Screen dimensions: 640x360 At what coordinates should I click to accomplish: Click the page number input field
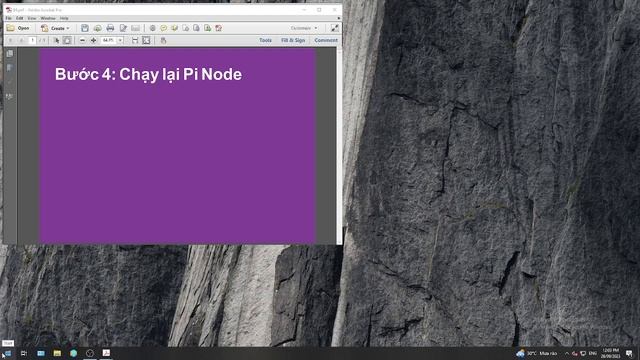[x=32, y=40]
